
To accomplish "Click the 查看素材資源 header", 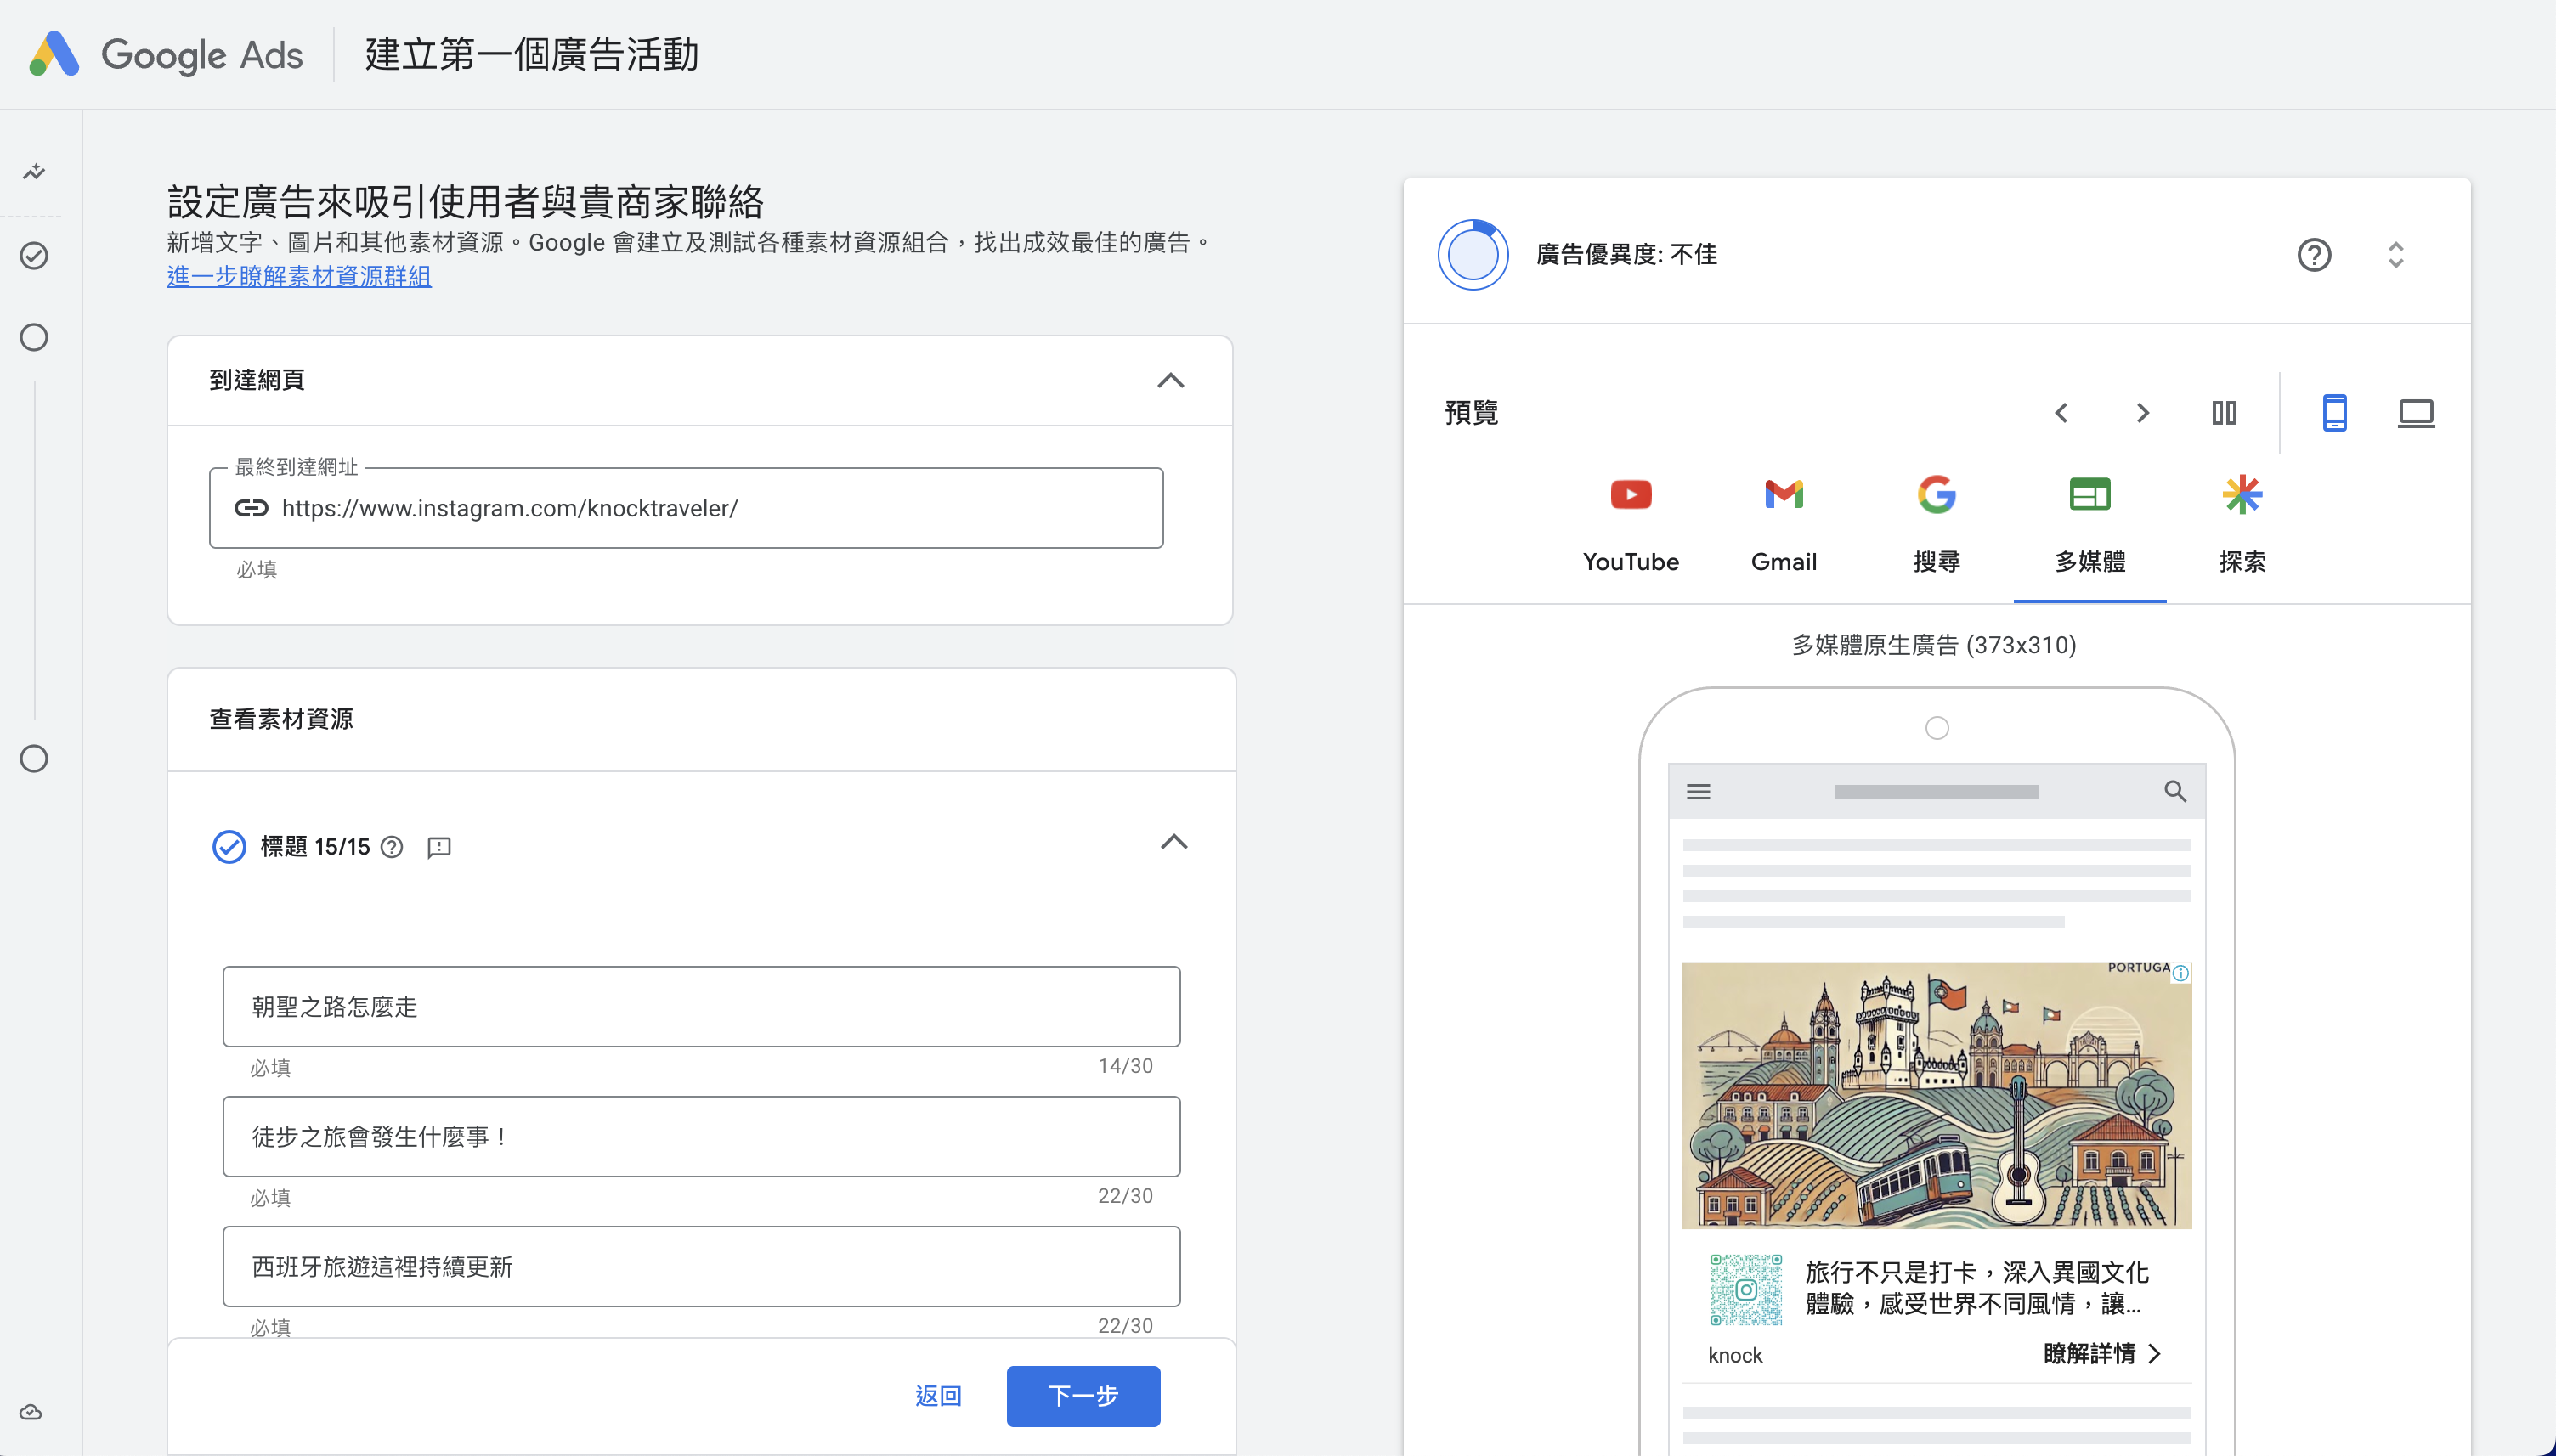I will point(281,719).
